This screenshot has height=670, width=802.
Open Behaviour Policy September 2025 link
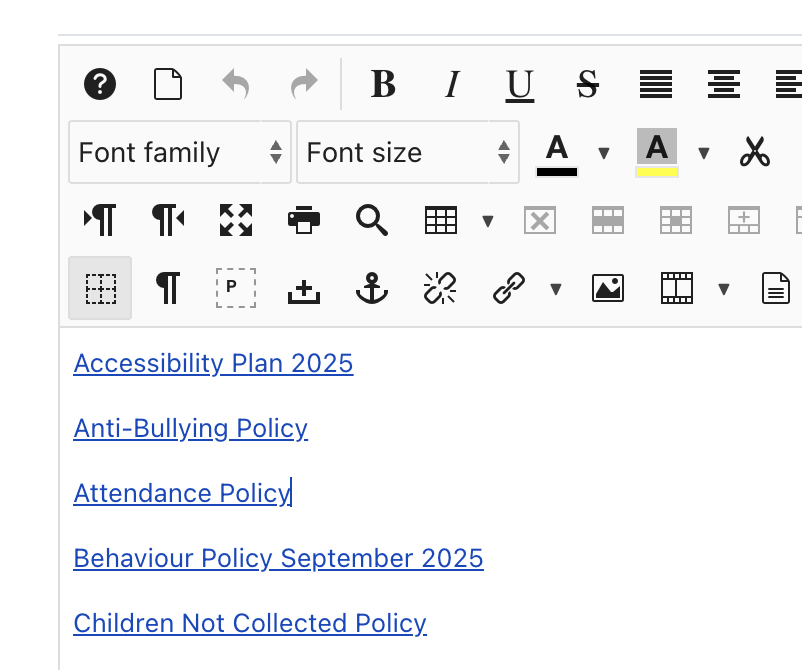click(x=278, y=558)
